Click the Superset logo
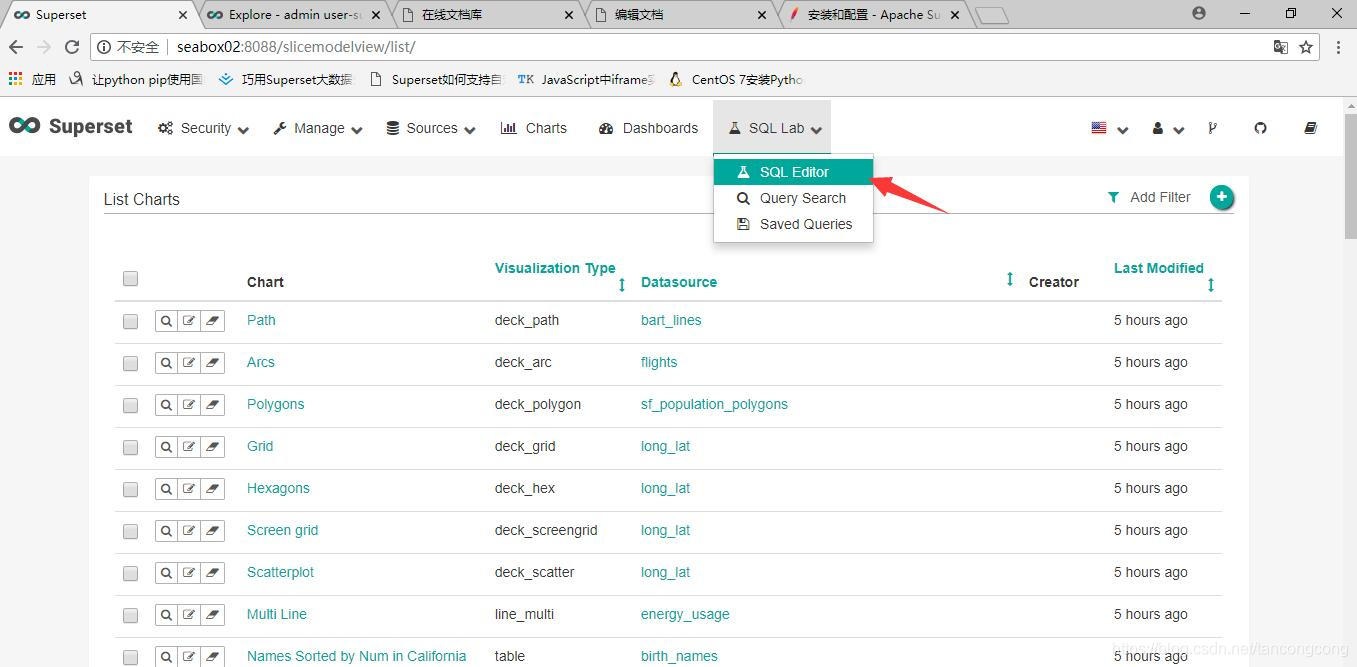This screenshot has width=1357, height=667. pyautogui.click(x=71, y=127)
